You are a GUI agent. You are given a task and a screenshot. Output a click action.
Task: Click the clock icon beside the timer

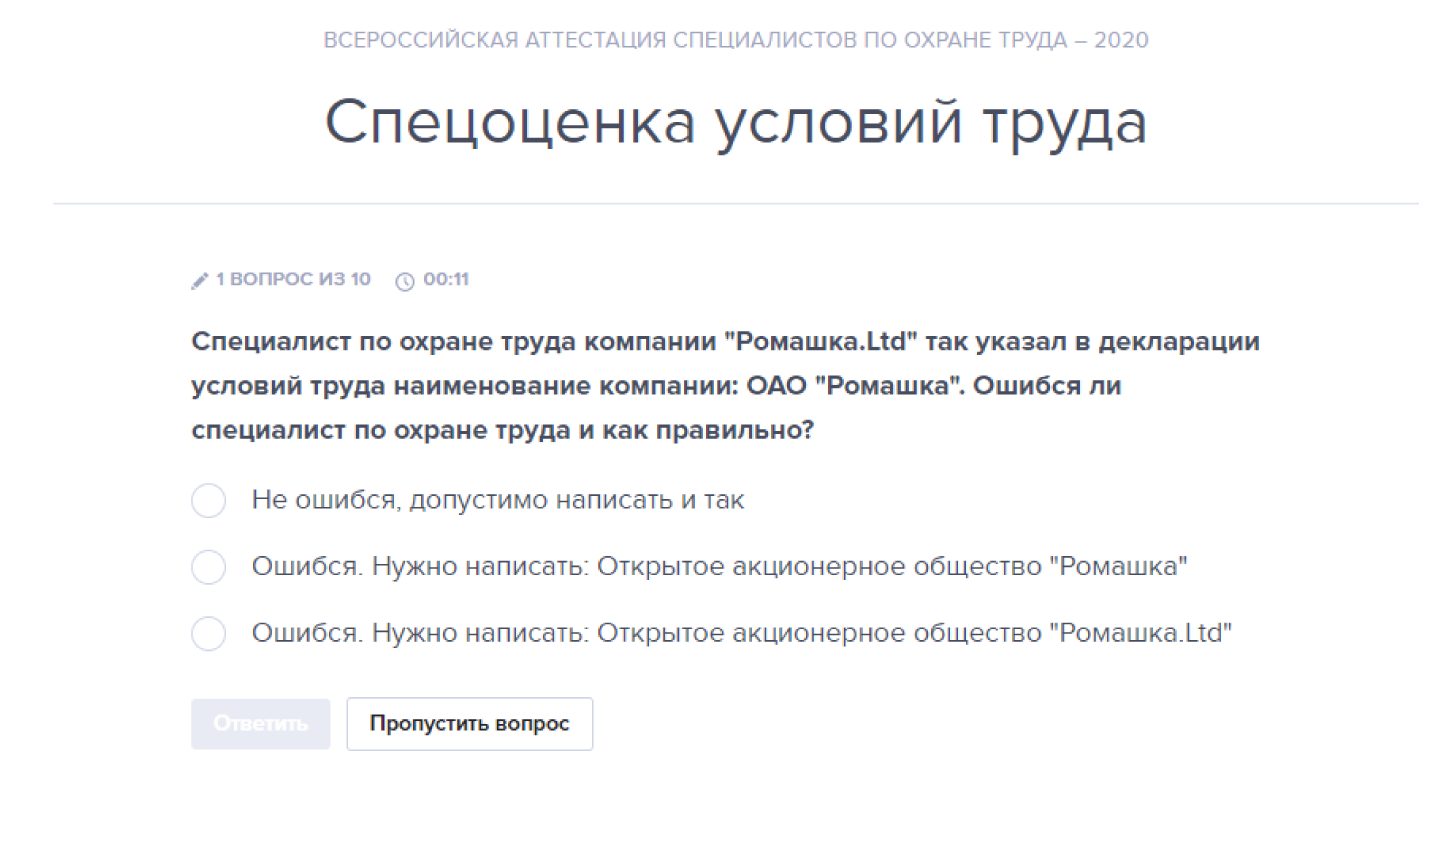pyautogui.click(x=404, y=281)
